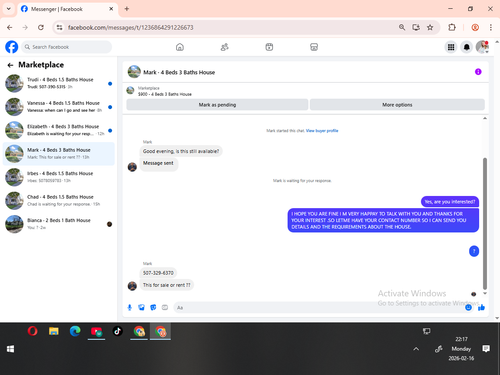Open View buyer profile link

[322, 131]
